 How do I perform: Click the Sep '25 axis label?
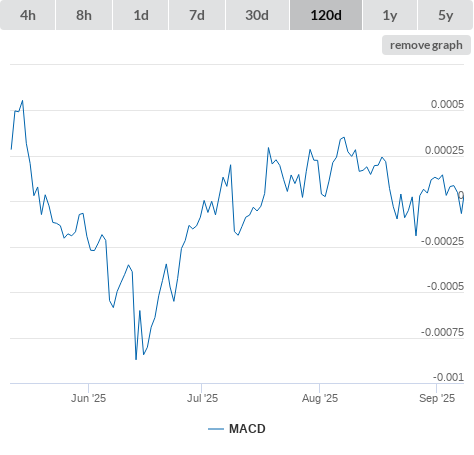[437, 398]
